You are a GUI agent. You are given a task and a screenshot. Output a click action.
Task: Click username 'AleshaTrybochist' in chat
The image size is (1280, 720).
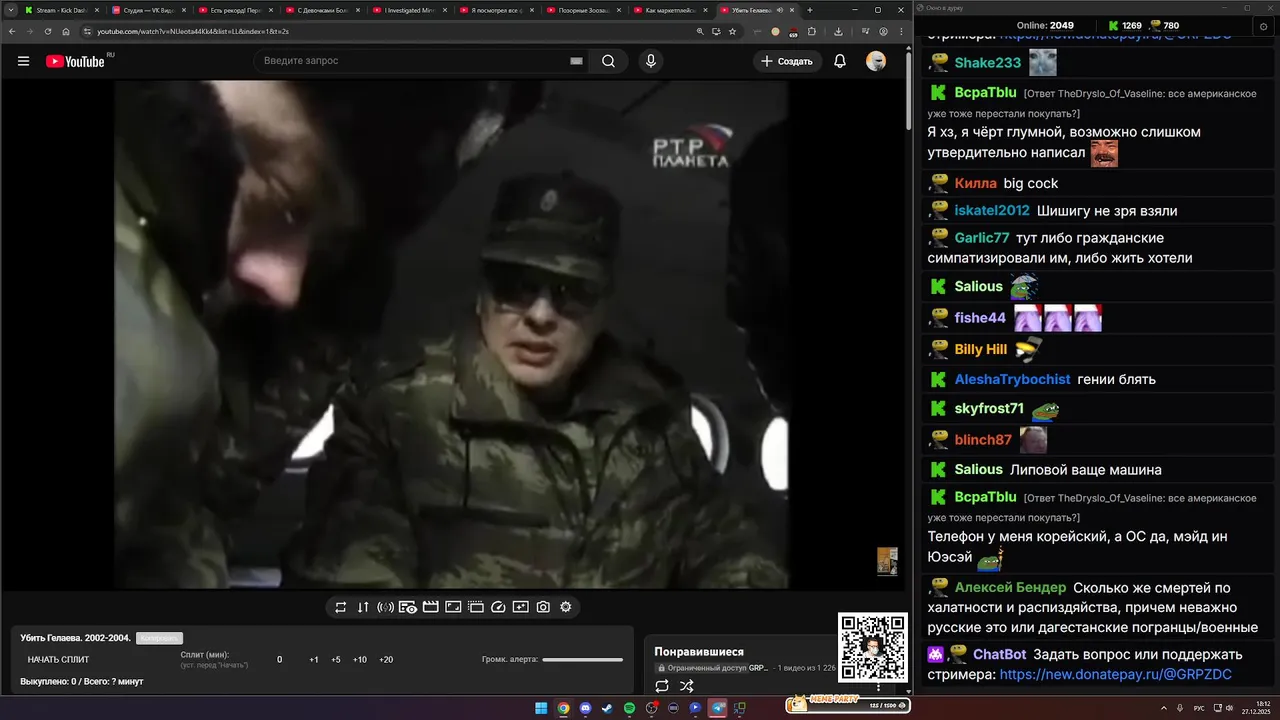(1012, 380)
